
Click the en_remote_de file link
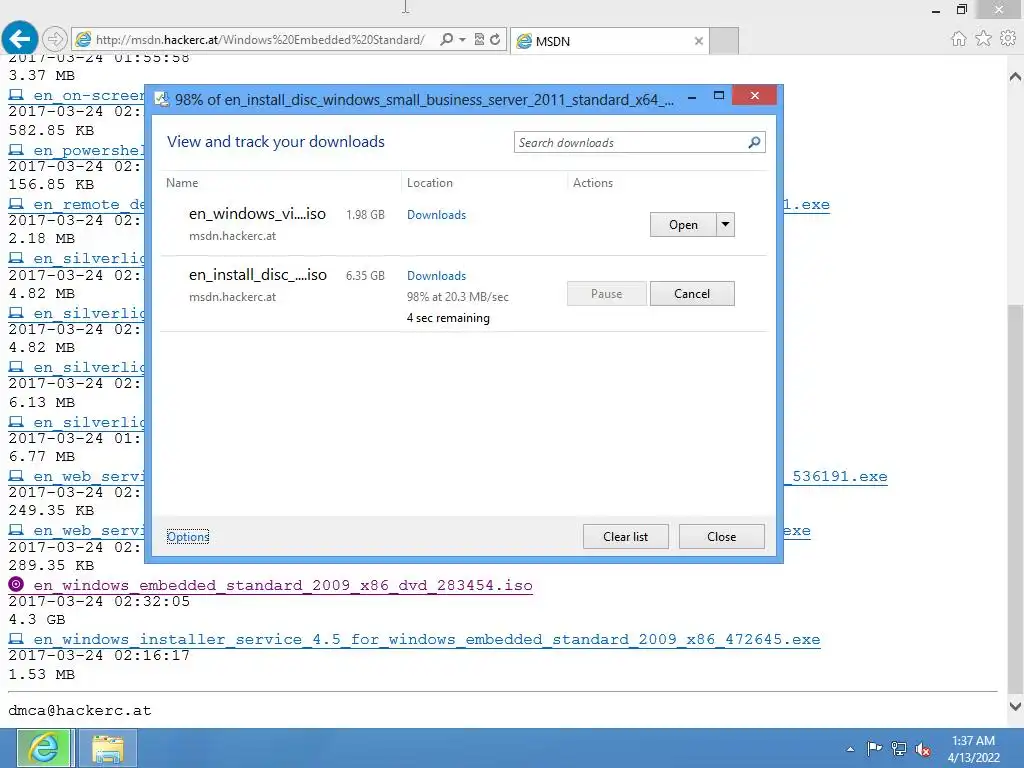89,204
